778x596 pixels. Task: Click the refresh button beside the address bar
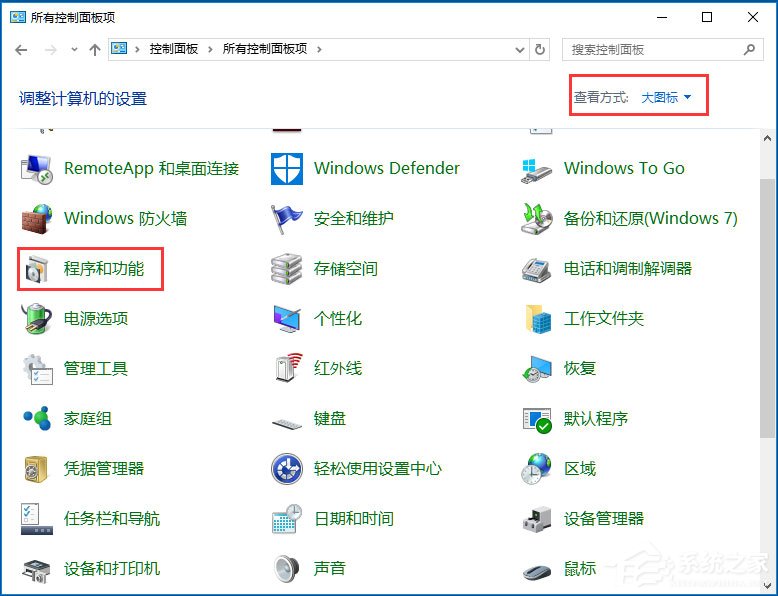541,49
